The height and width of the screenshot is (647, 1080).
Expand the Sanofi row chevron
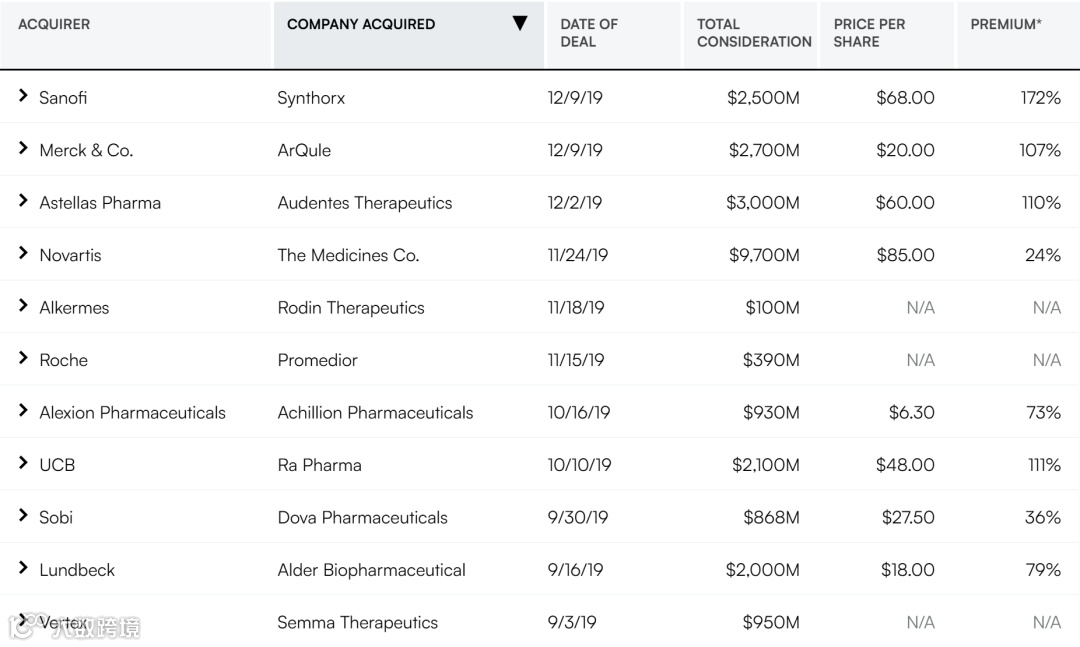(x=23, y=96)
